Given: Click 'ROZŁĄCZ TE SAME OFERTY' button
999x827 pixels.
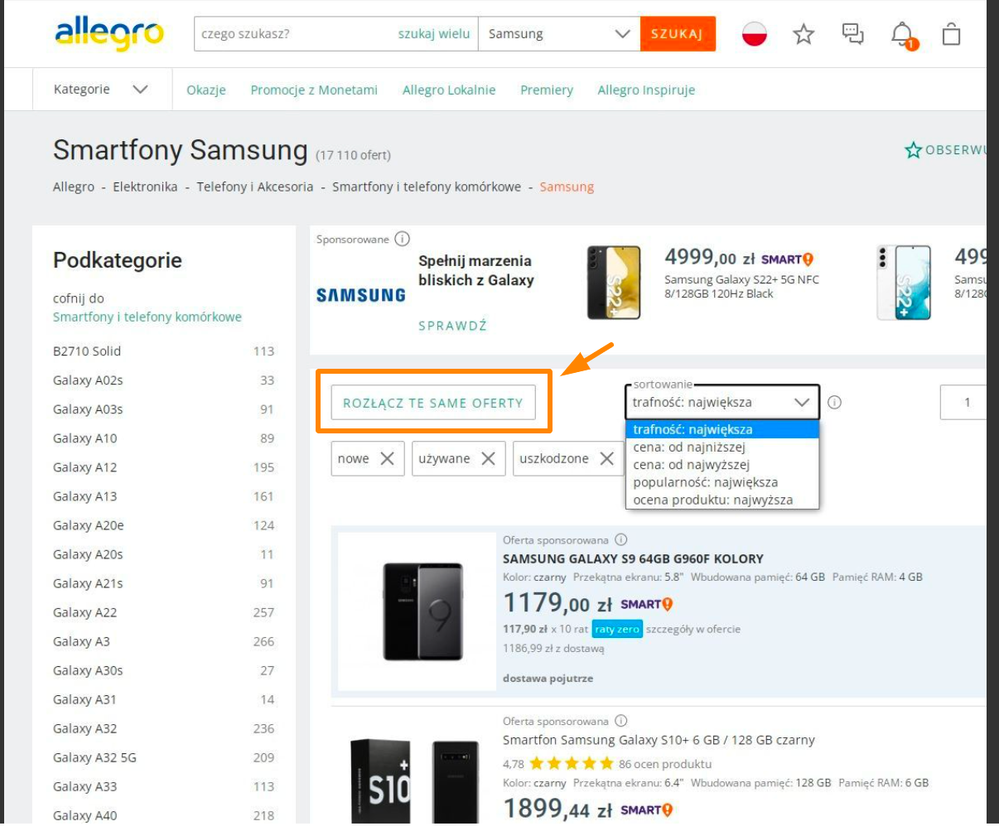Looking at the screenshot, I should [433, 403].
